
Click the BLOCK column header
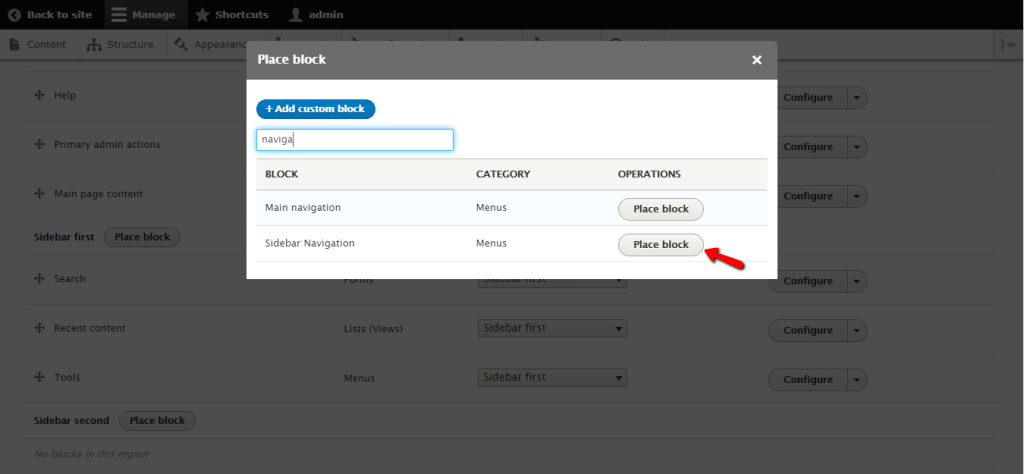point(281,174)
